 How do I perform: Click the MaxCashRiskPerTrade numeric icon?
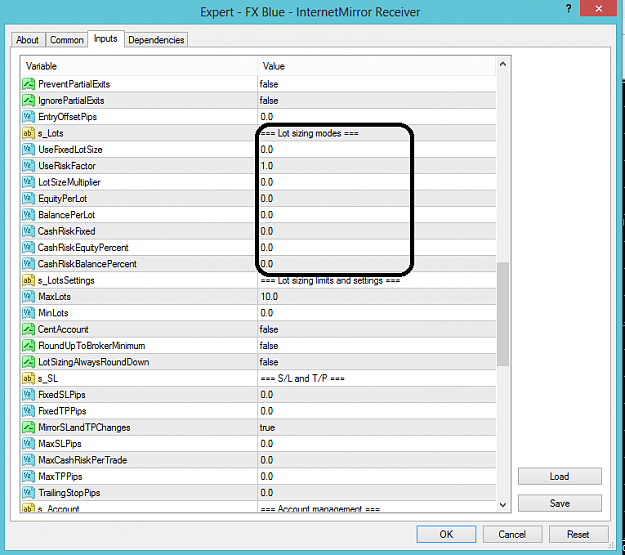(28, 460)
